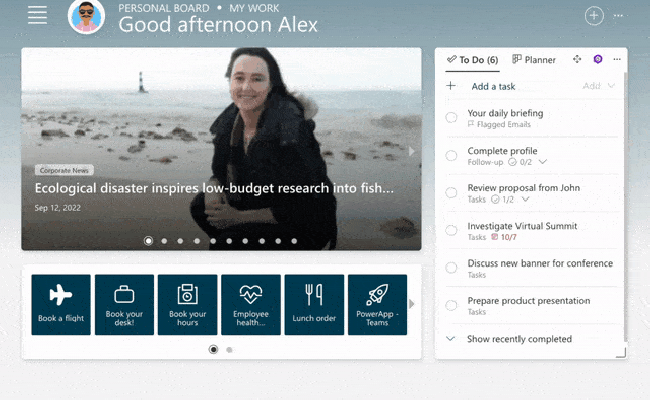Expand Complete profile subtasks chevron
This screenshot has width=650, height=400.
pyautogui.click(x=543, y=162)
